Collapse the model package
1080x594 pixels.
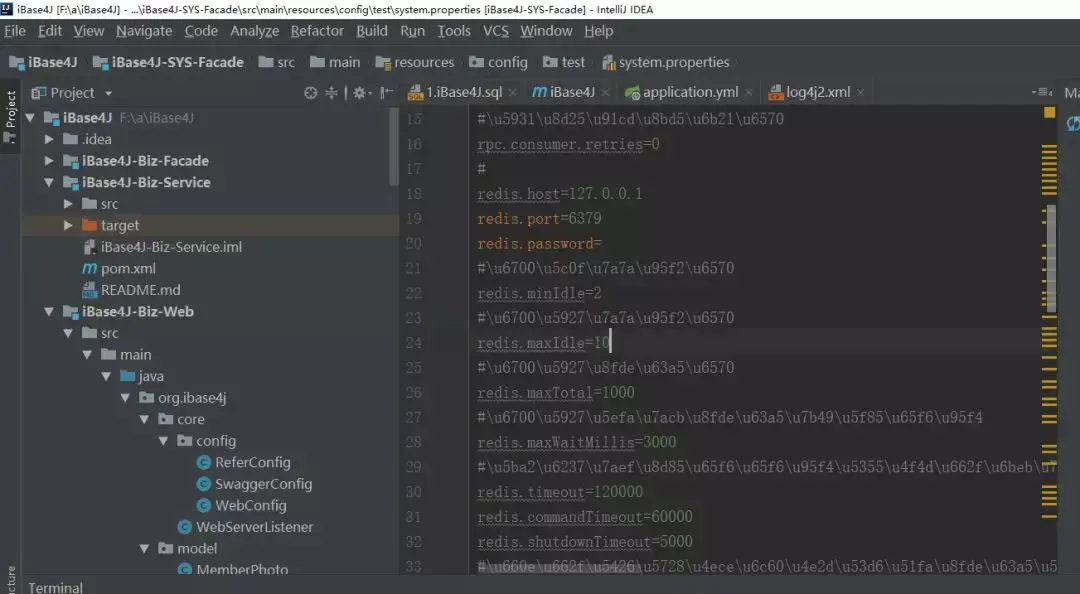(x=144, y=549)
